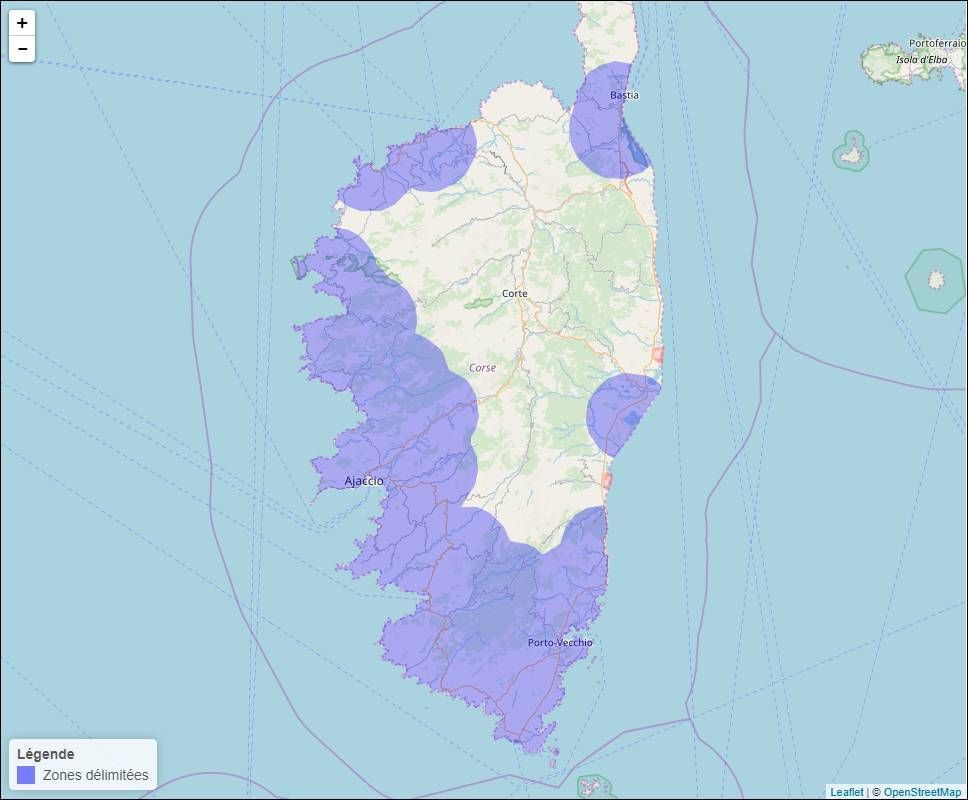Zoom out with the minus button
The width and height of the screenshot is (968, 800).
coord(22,49)
